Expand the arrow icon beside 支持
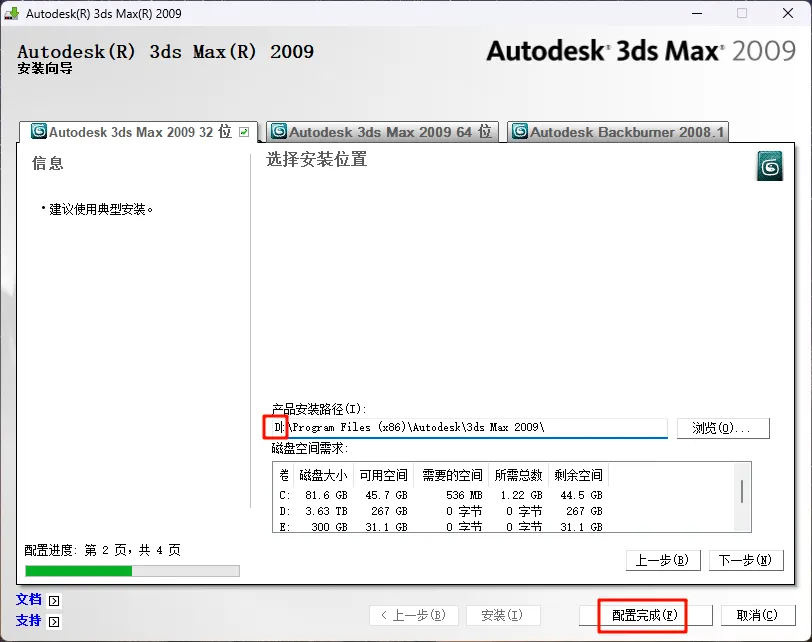 tap(54, 621)
